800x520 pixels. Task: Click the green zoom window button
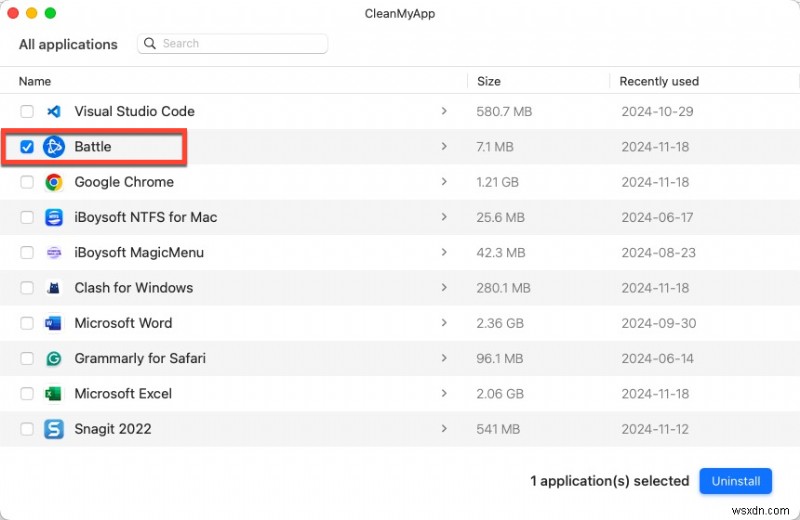pos(50,13)
